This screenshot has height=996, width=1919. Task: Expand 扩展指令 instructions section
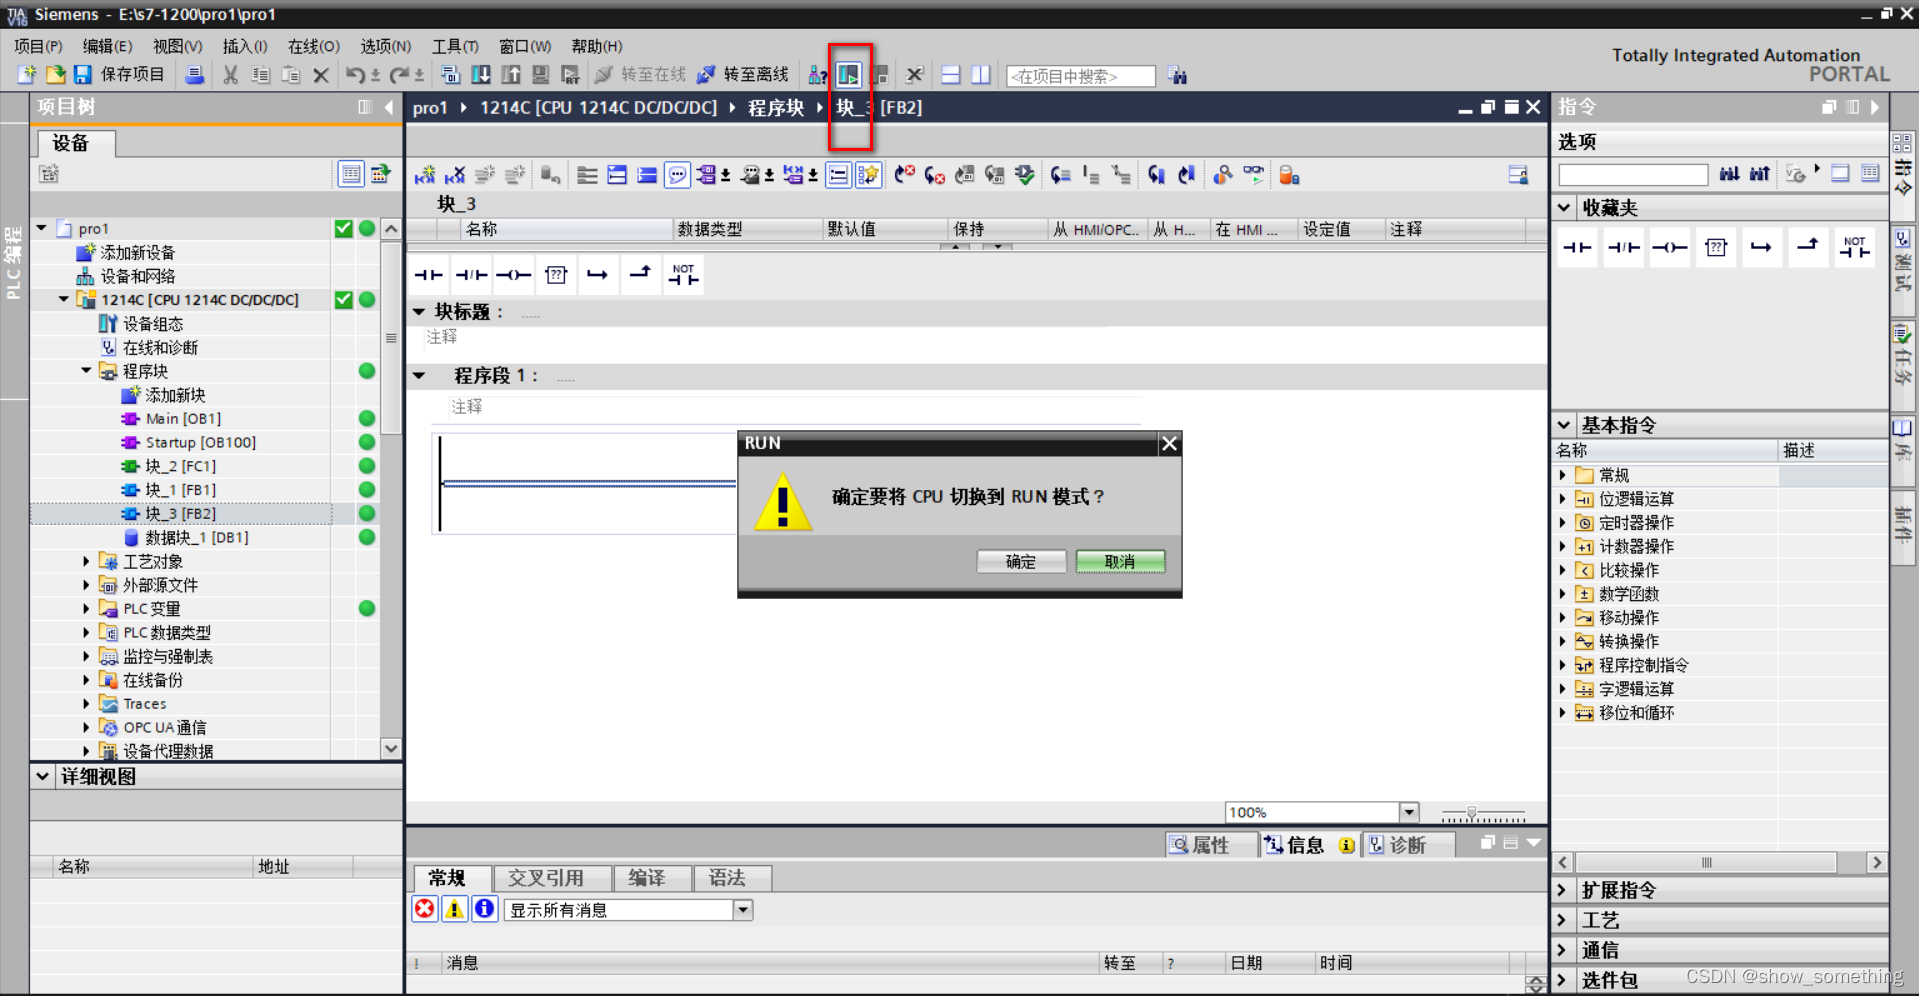point(1564,890)
